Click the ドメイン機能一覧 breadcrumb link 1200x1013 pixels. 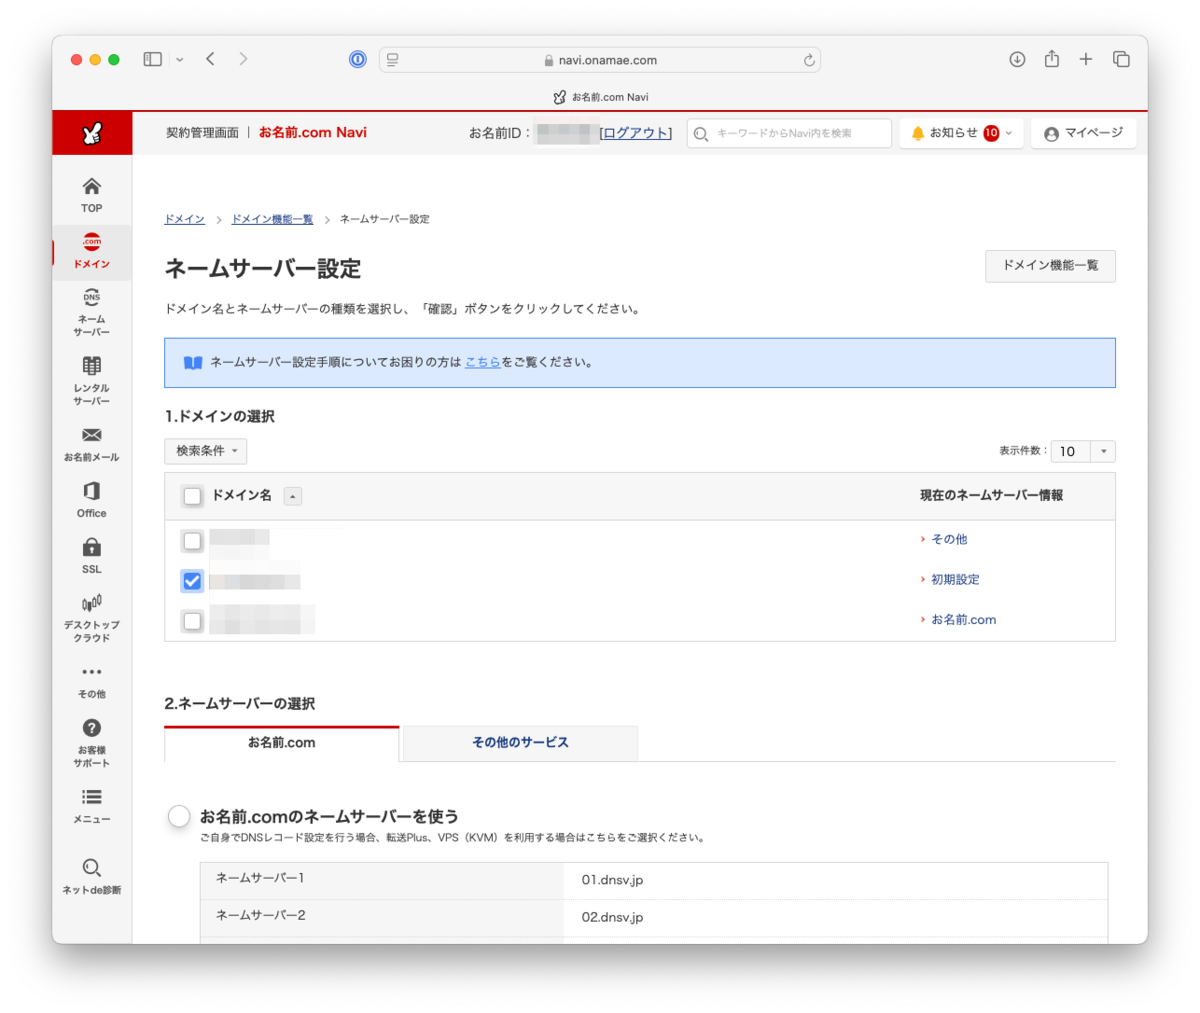click(x=272, y=219)
